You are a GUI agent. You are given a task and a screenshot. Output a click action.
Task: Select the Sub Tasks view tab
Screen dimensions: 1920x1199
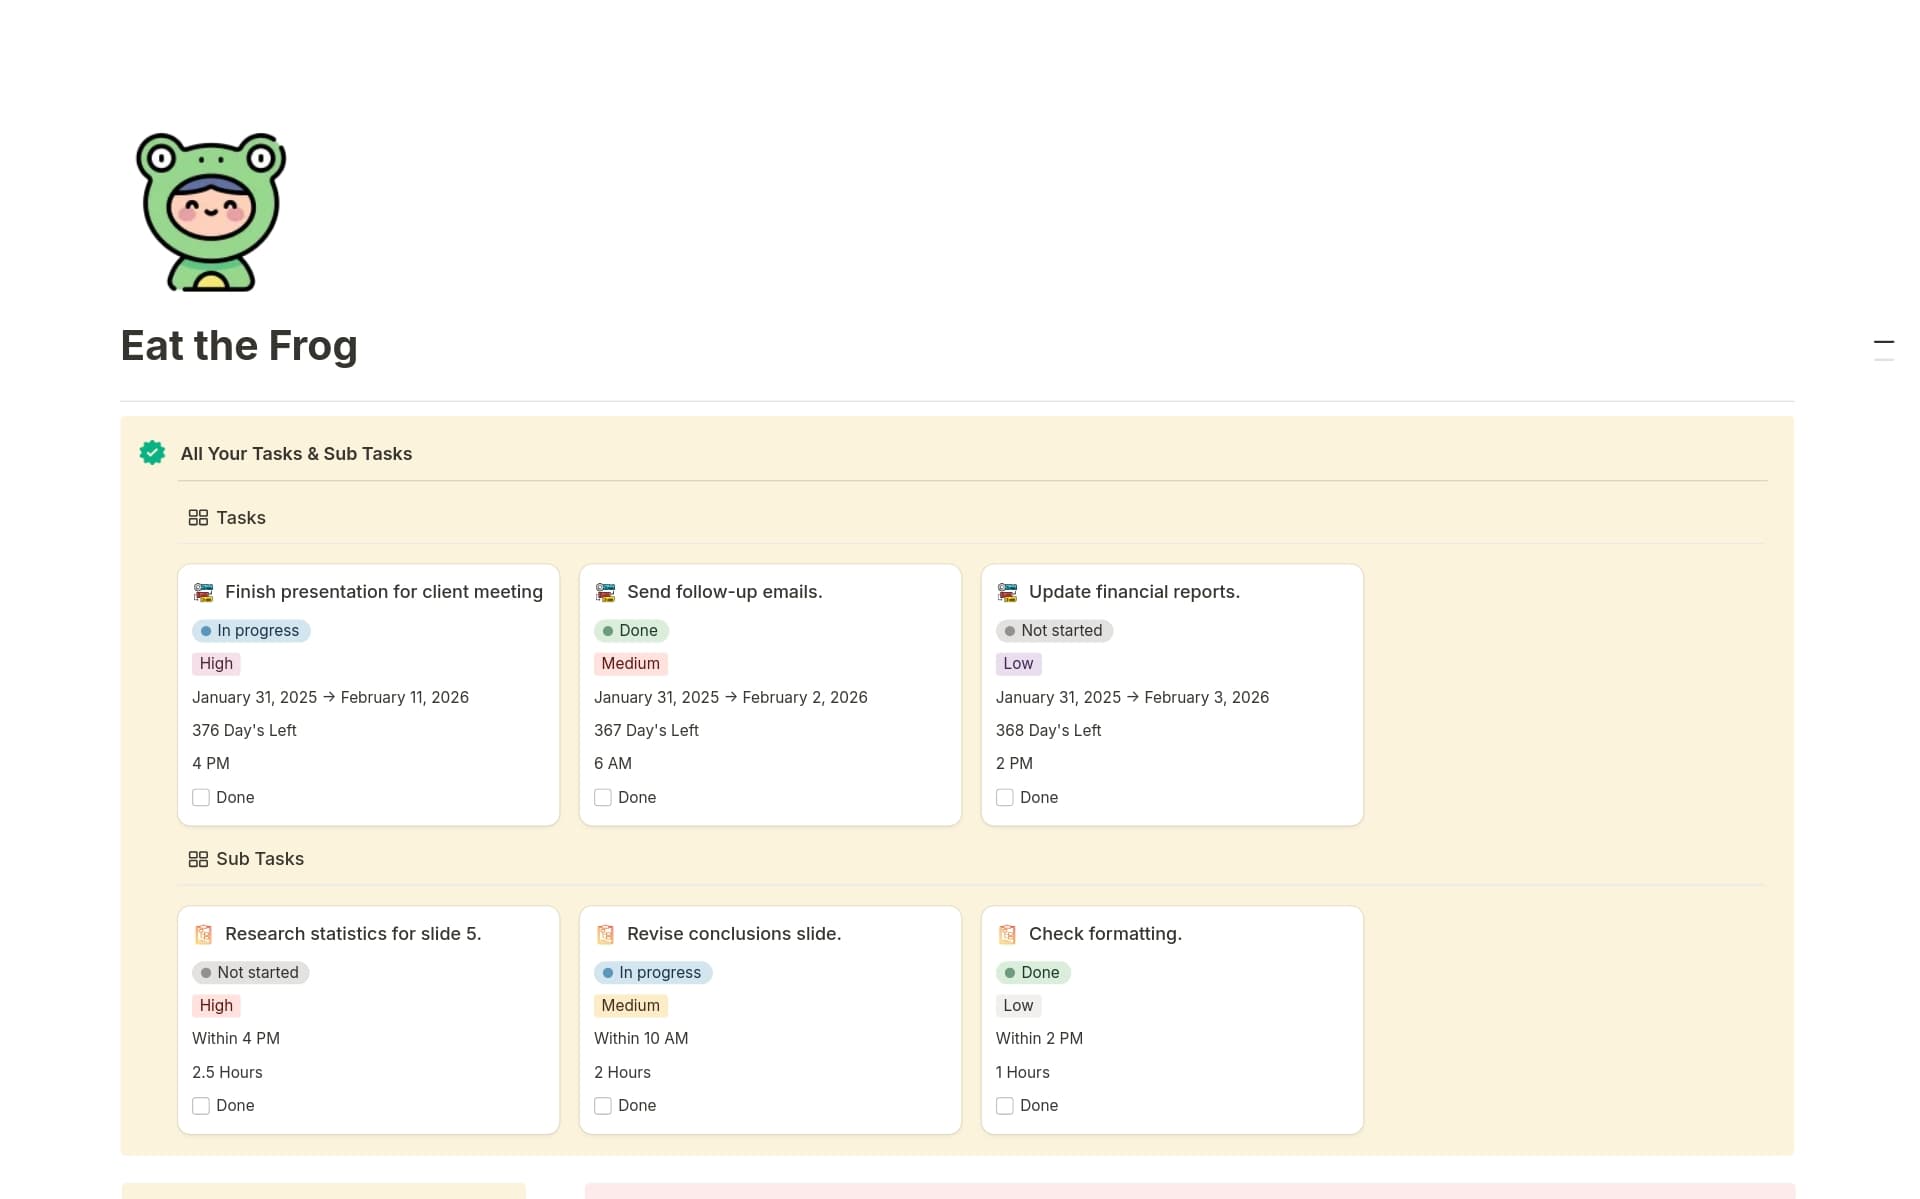click(x=259, y=859)
